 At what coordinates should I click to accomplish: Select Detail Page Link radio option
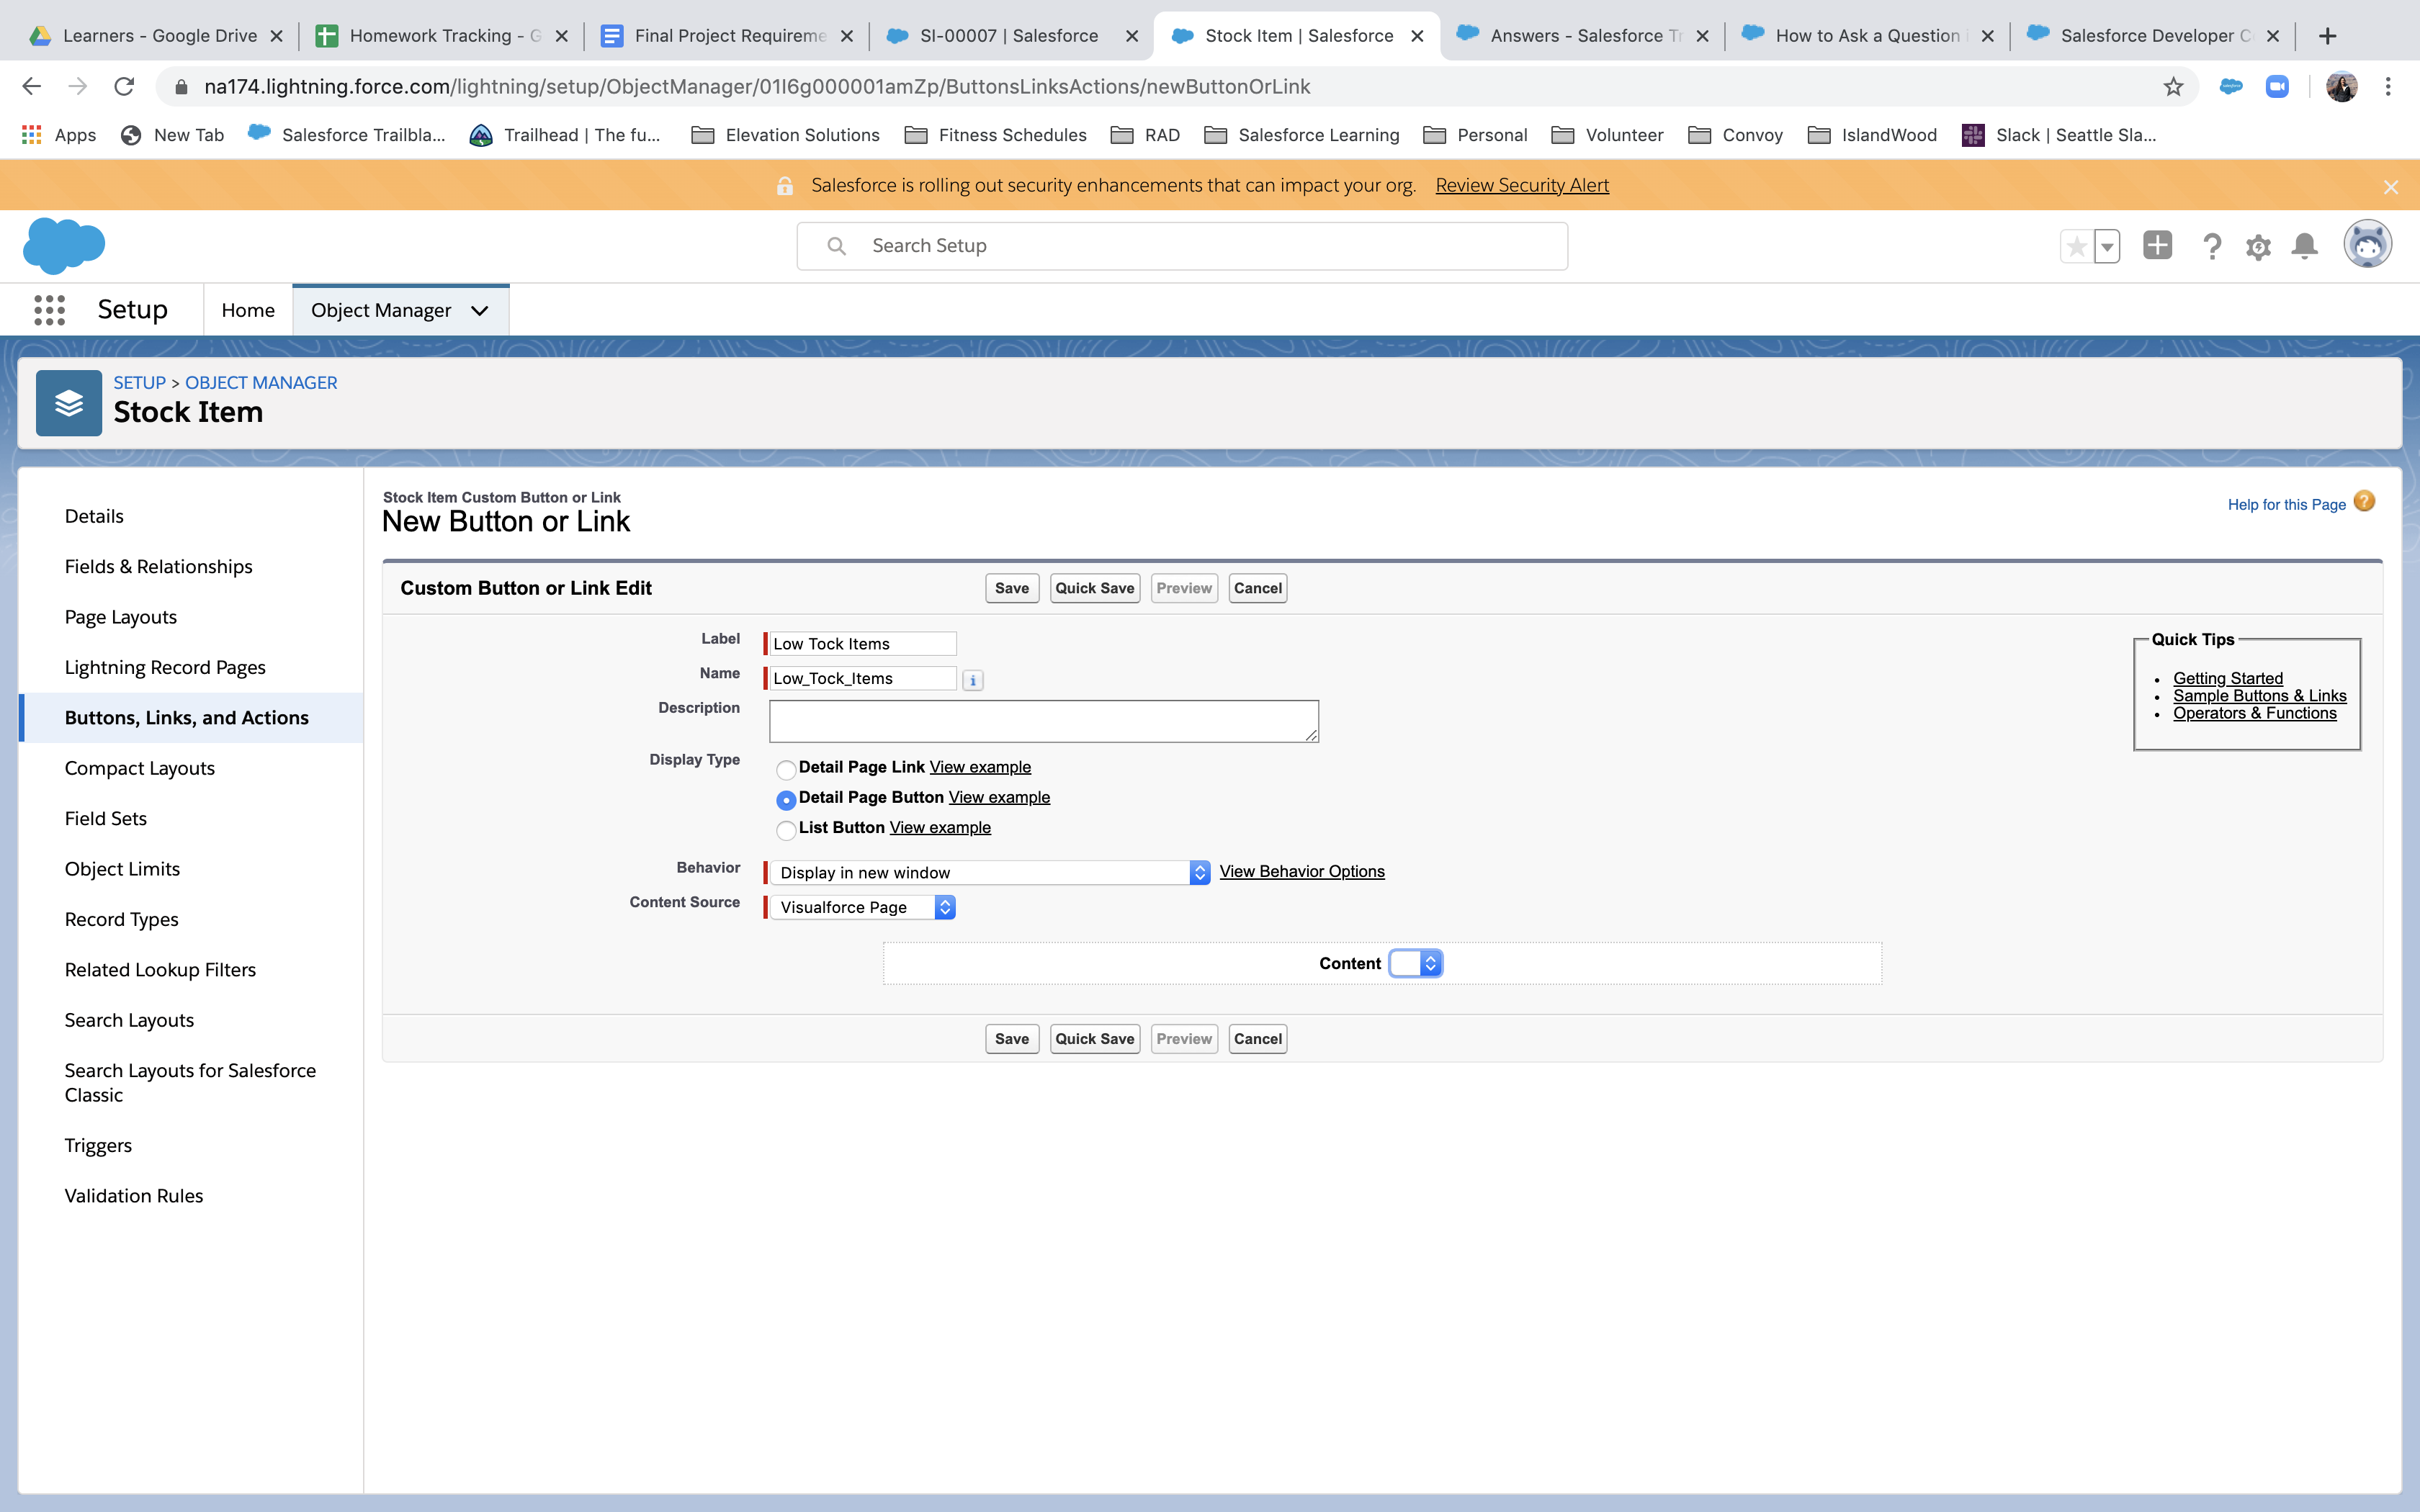(786, 769)
